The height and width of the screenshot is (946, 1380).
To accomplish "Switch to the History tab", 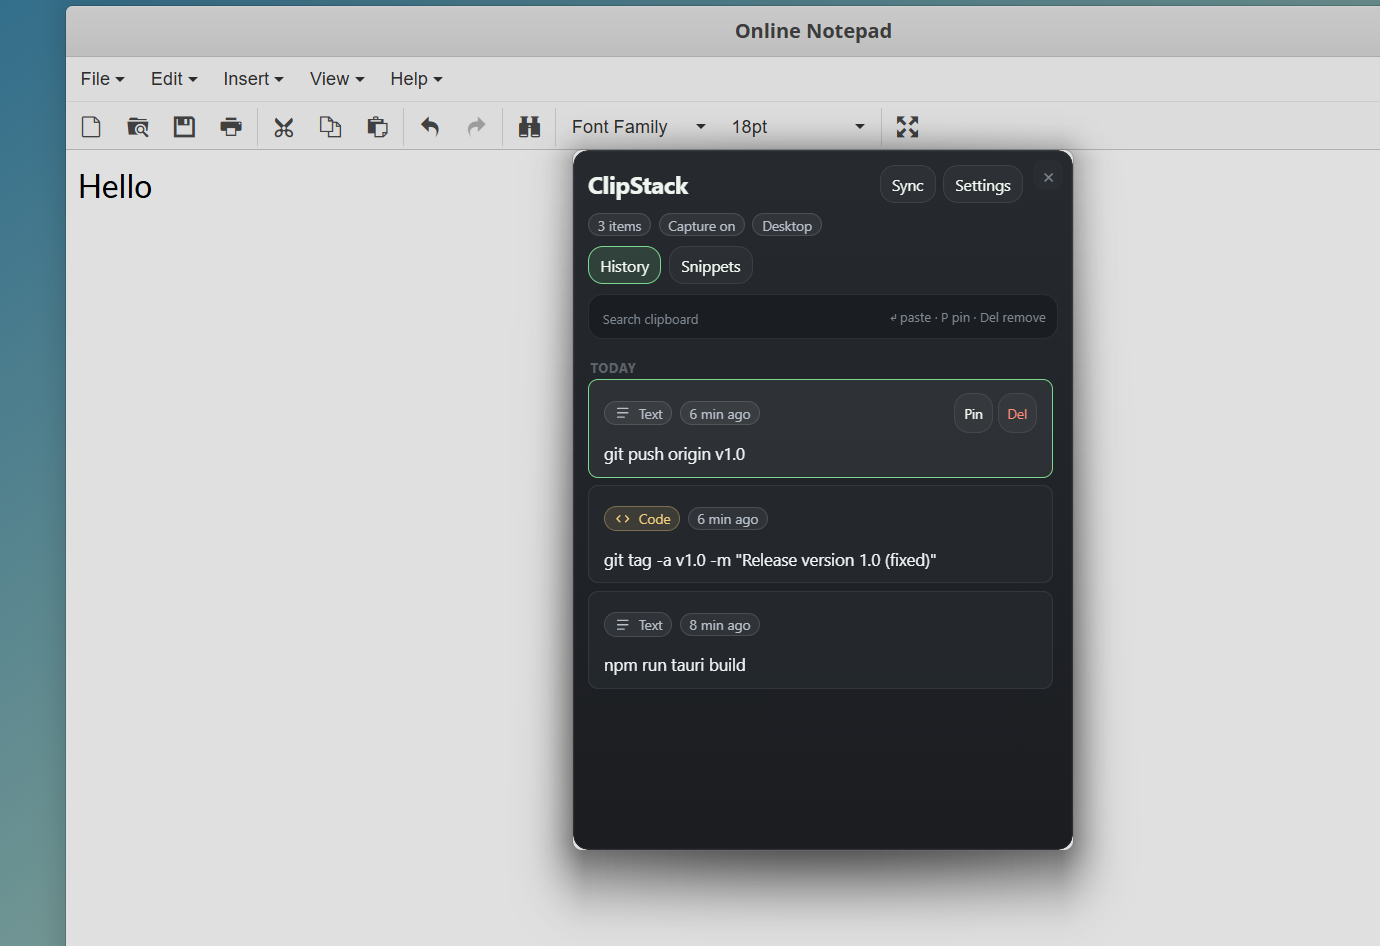I will (x=625, y=266).
